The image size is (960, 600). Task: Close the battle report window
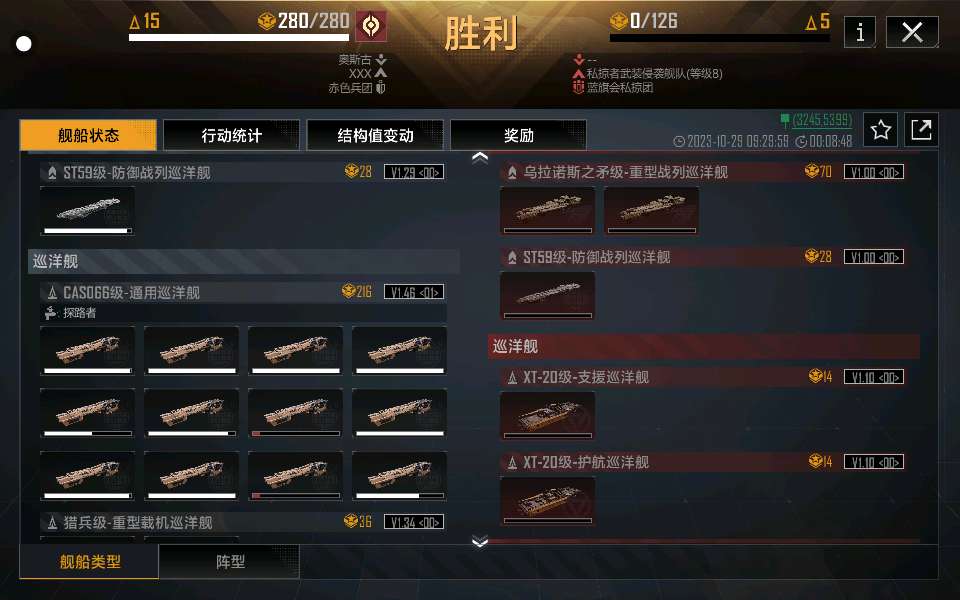(912, 31)
